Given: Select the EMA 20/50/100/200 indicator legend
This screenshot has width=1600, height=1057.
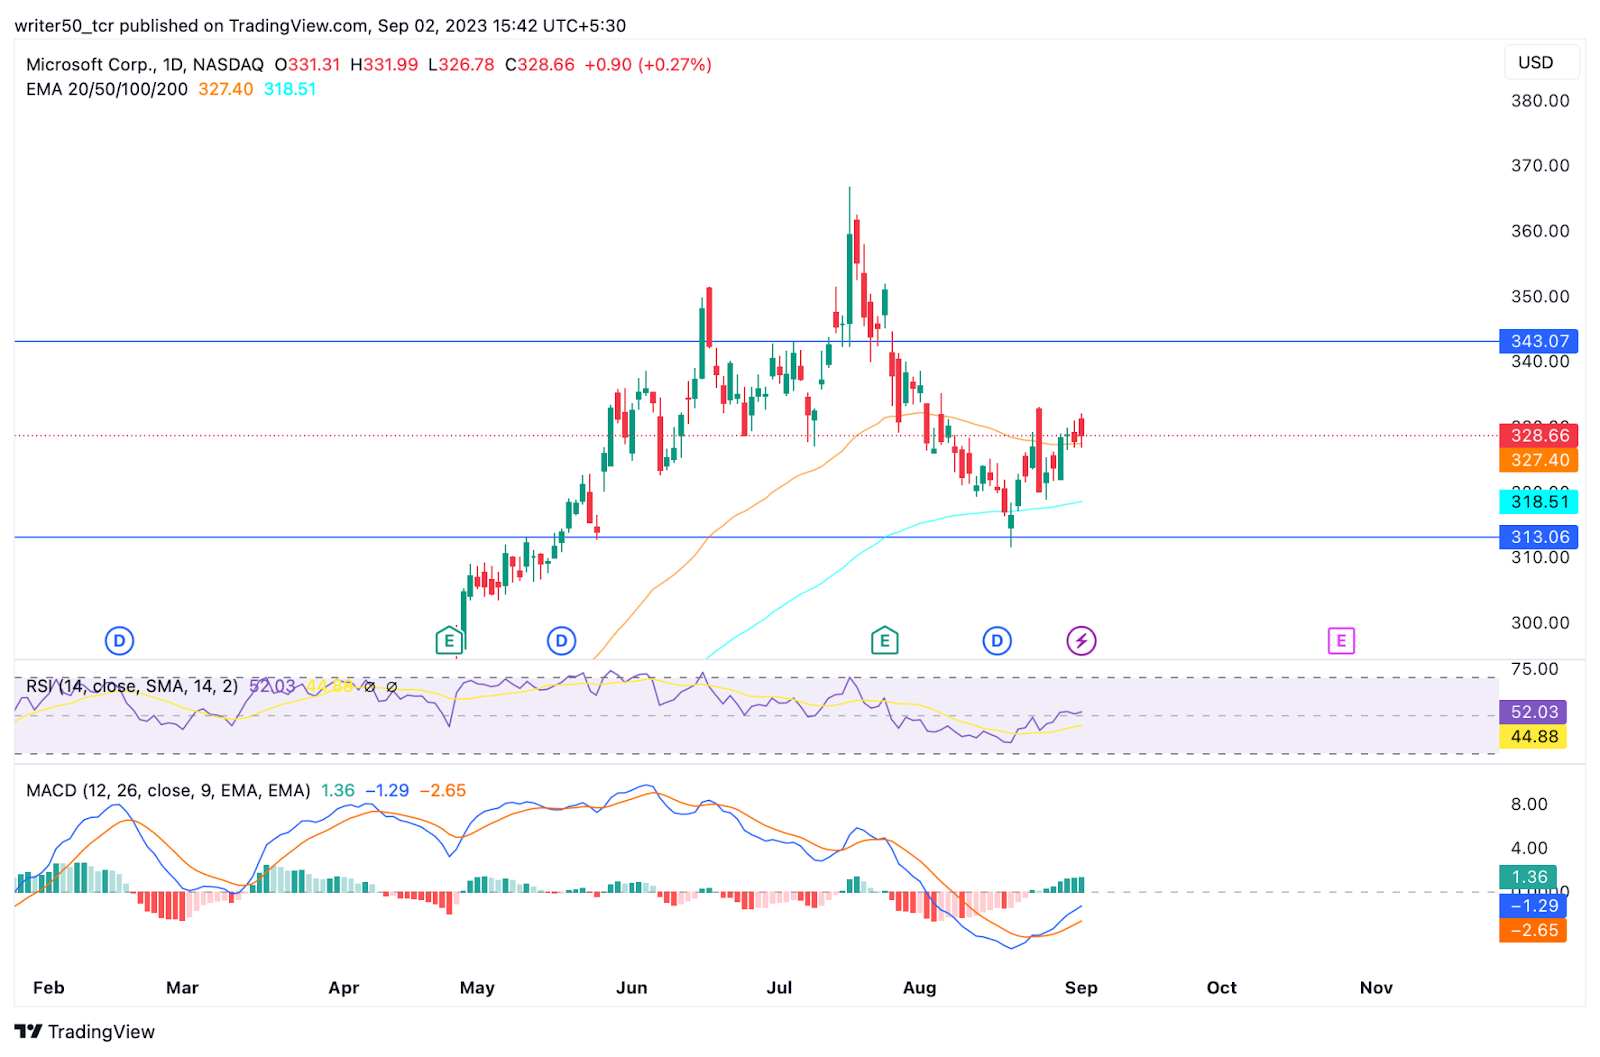Looking at the screenshot, I should click(x=107, y=89).
